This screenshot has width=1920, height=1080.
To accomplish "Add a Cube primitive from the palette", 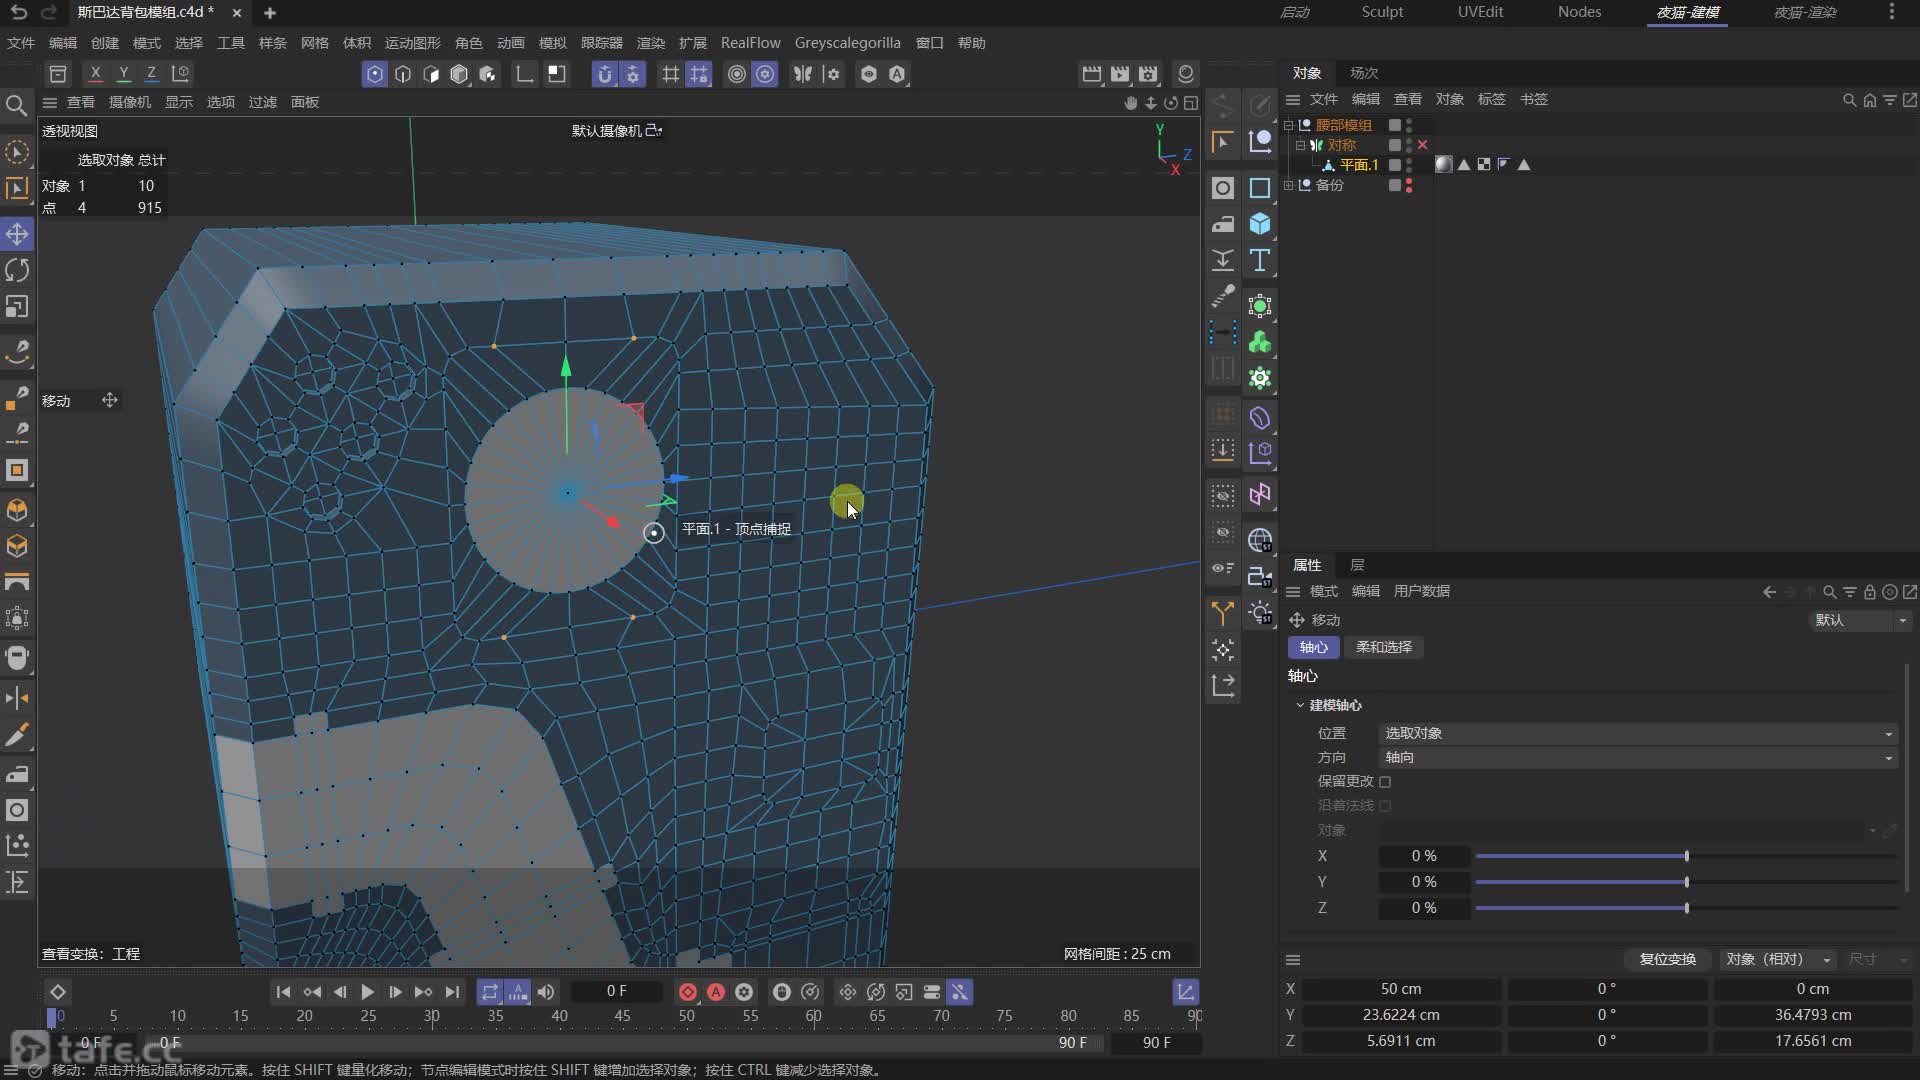I will (1260, 224).
